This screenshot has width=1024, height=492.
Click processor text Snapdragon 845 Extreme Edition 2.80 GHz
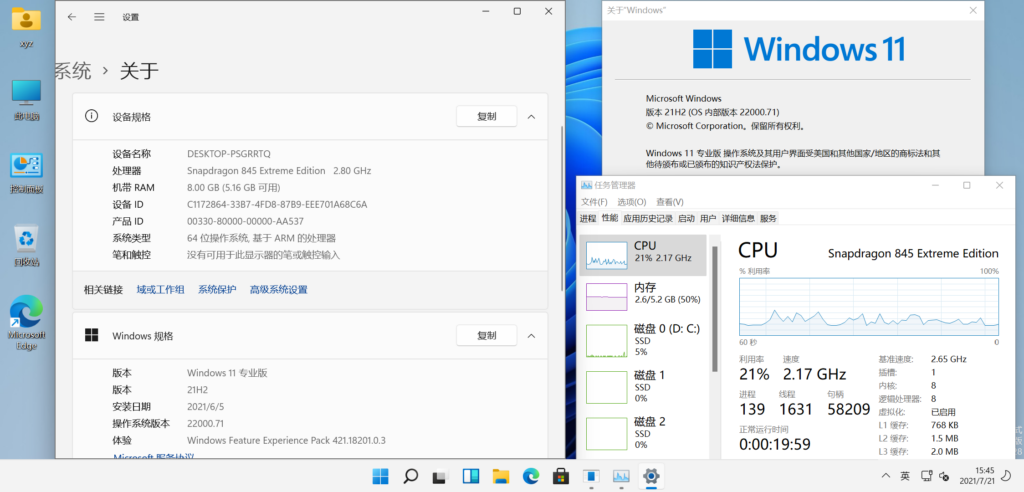tap(279, 171)
